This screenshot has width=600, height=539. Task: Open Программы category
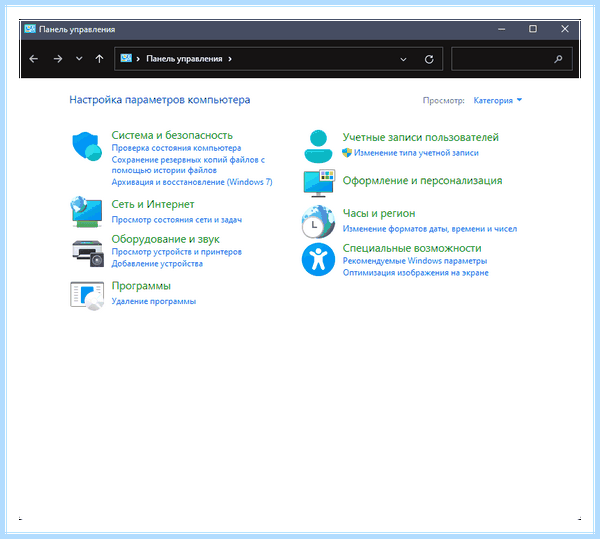pyautogui.click(x=141, y=286)
